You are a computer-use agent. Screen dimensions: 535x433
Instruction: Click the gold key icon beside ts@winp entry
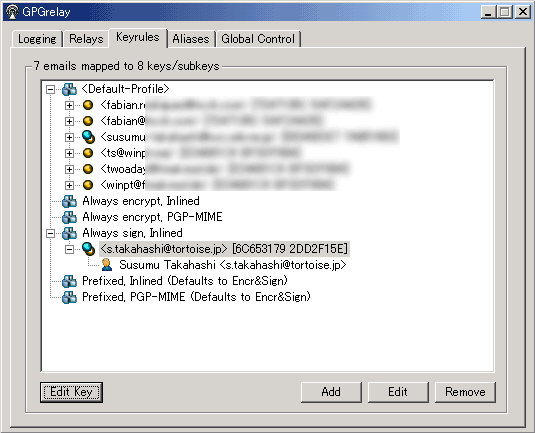coord(88,153)
